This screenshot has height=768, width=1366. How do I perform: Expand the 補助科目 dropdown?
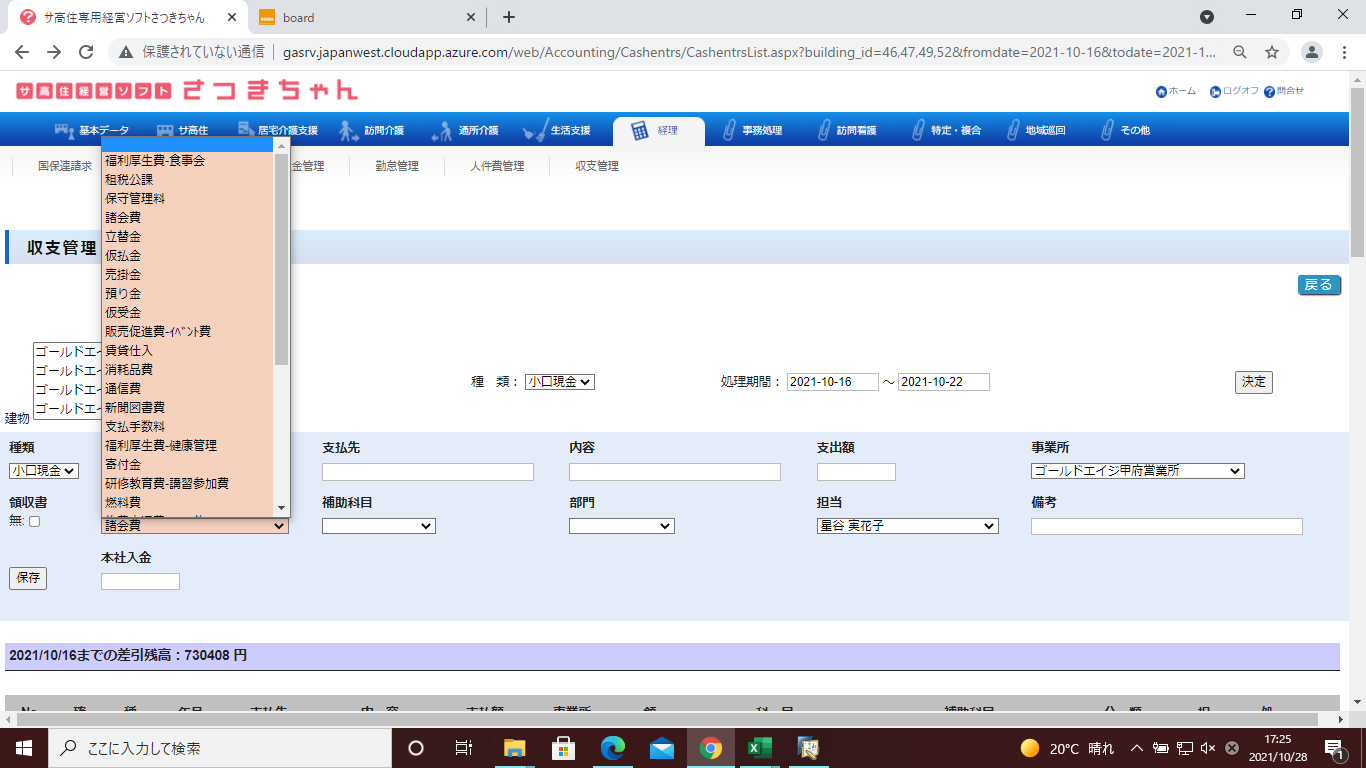(378, 526)
